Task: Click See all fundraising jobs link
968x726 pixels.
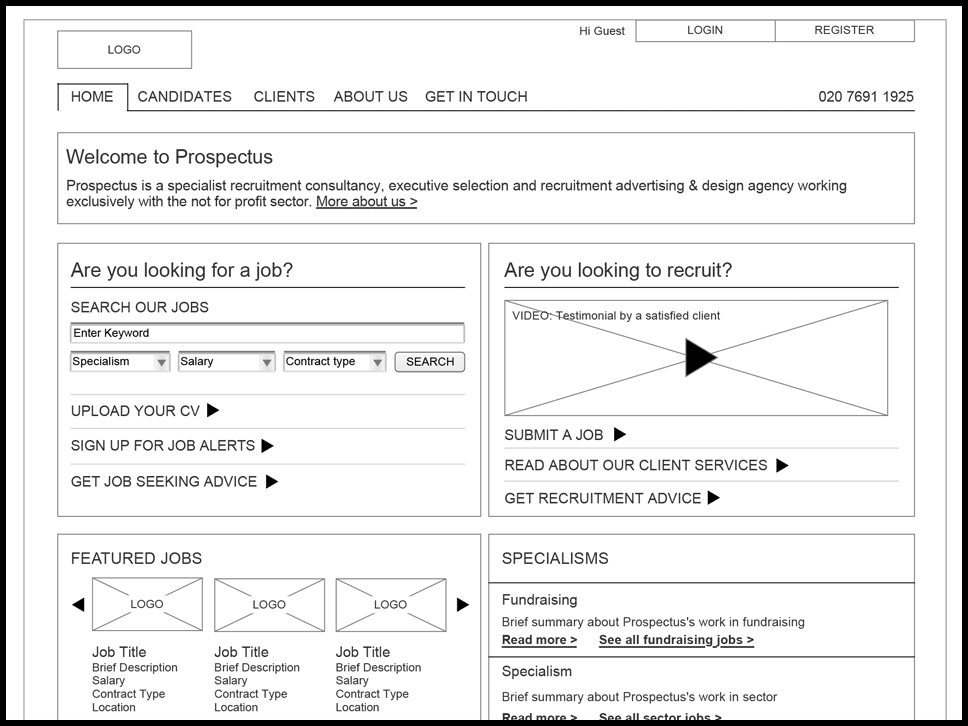Action: [676, 640]
